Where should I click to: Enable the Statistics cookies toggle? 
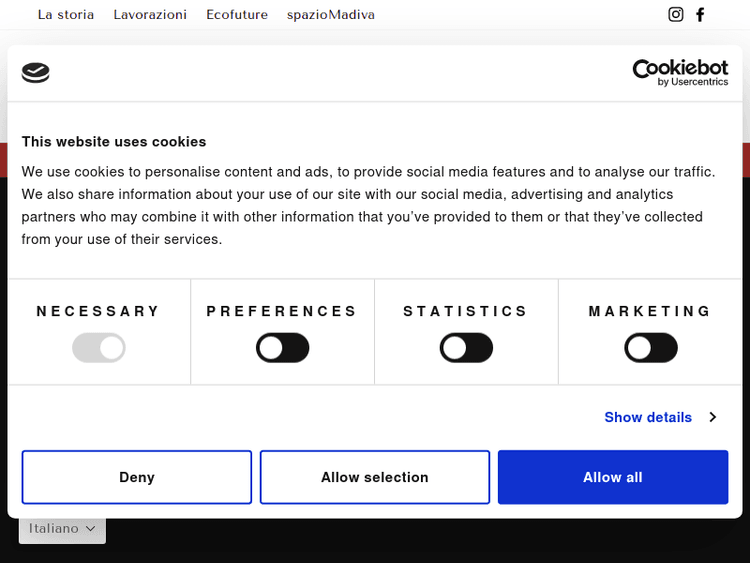(467, 348)
